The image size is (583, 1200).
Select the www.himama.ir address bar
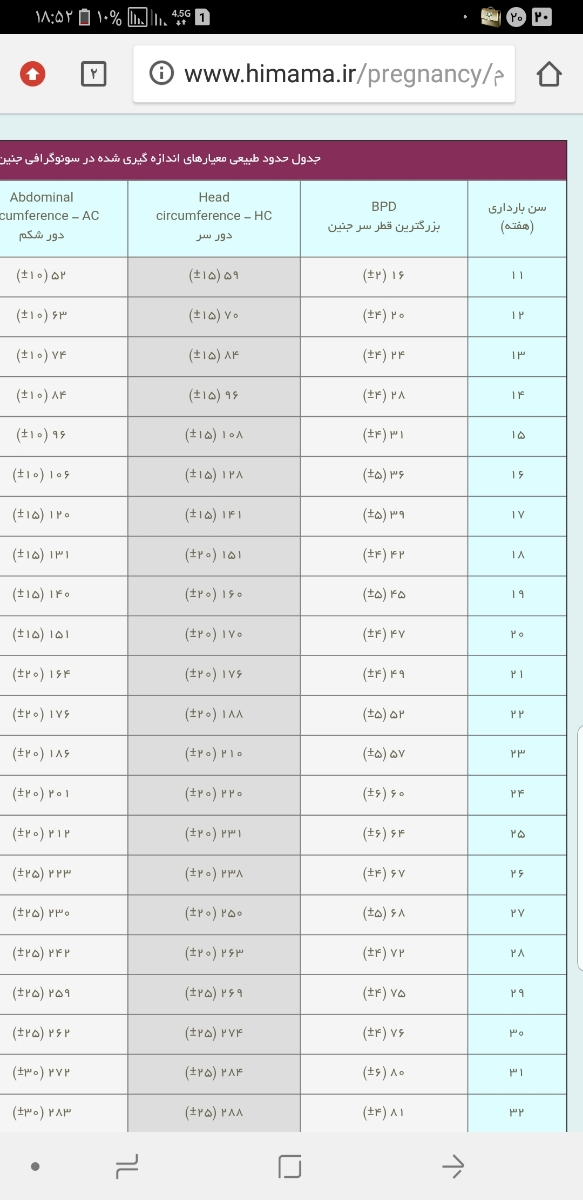point(324,73)
